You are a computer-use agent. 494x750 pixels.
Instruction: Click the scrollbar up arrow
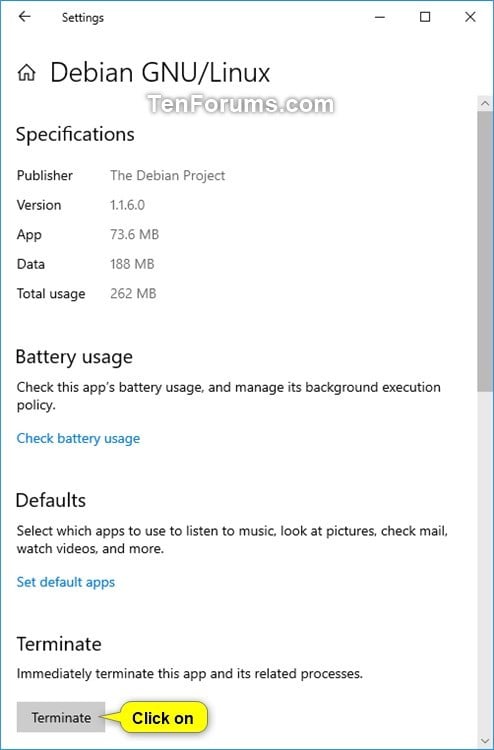click(x=484, y=102)
